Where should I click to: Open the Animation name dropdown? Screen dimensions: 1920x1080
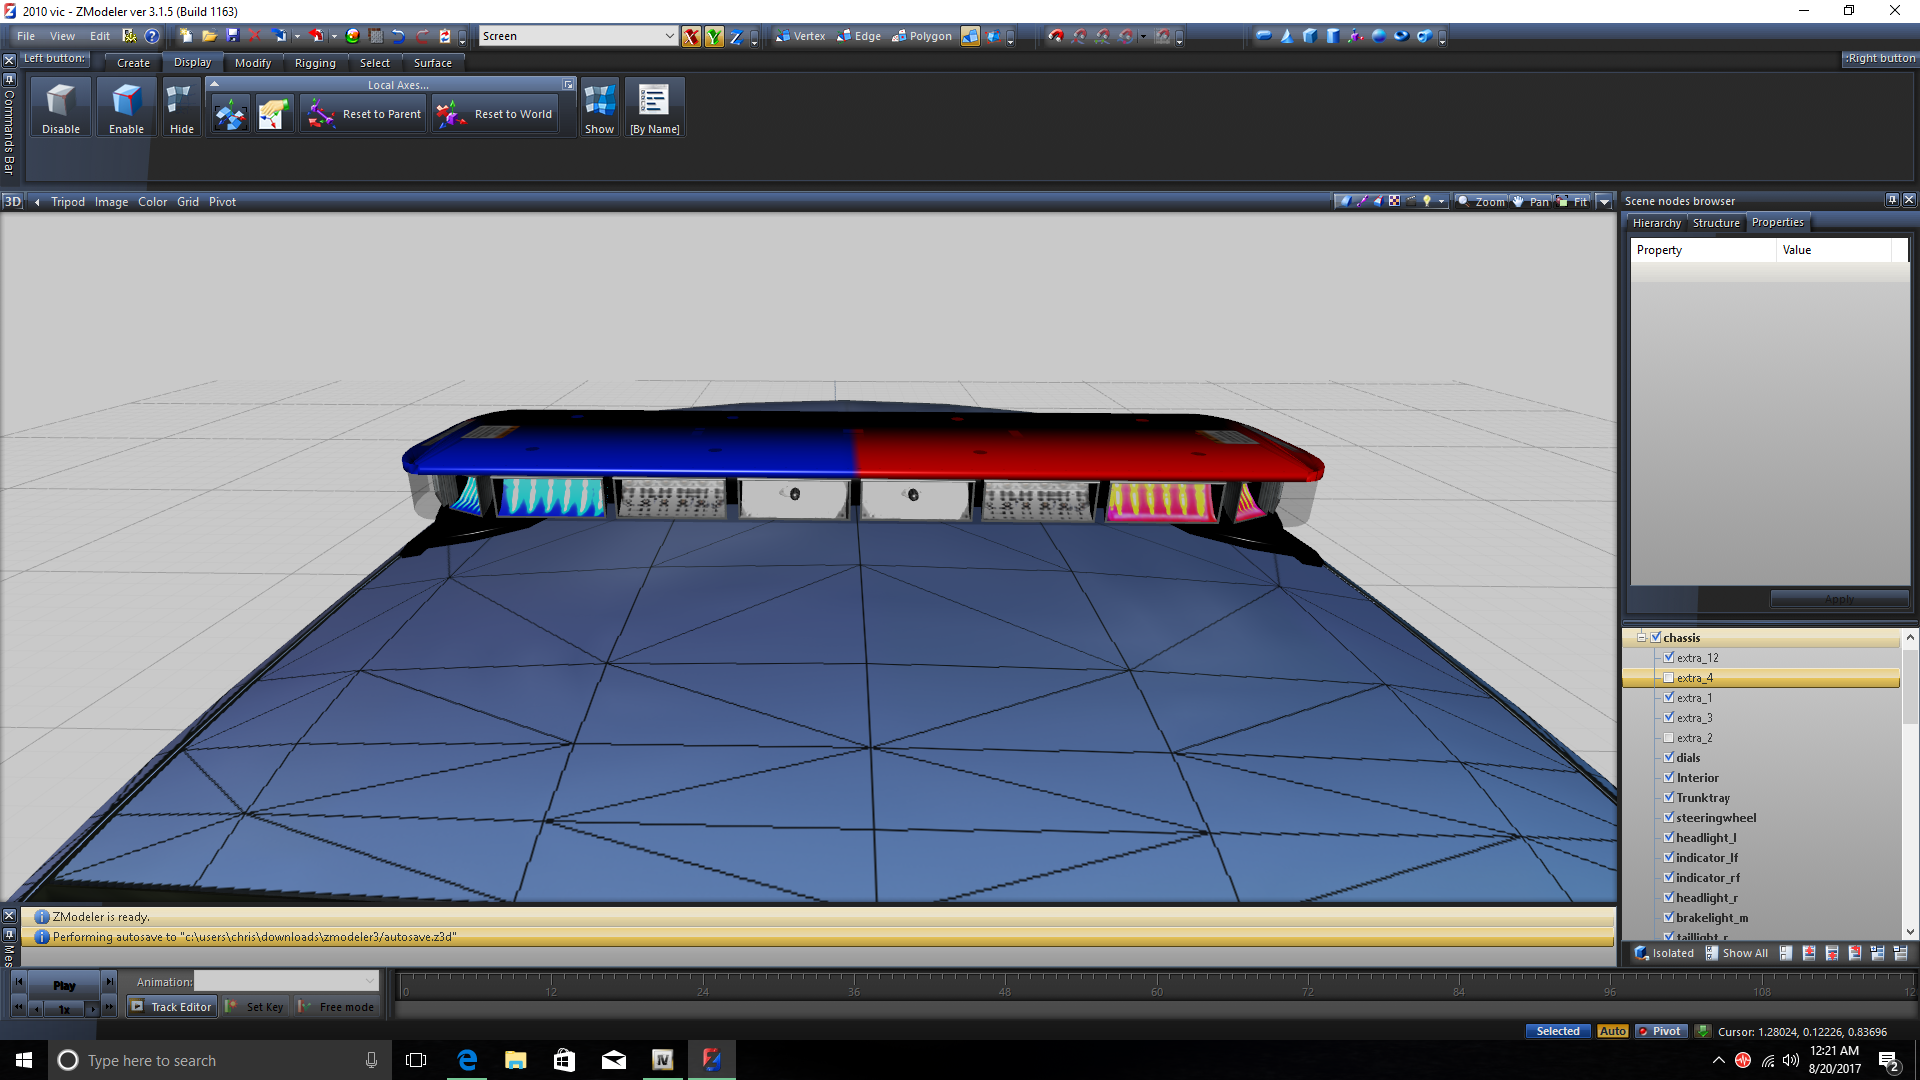coord(370,981)
